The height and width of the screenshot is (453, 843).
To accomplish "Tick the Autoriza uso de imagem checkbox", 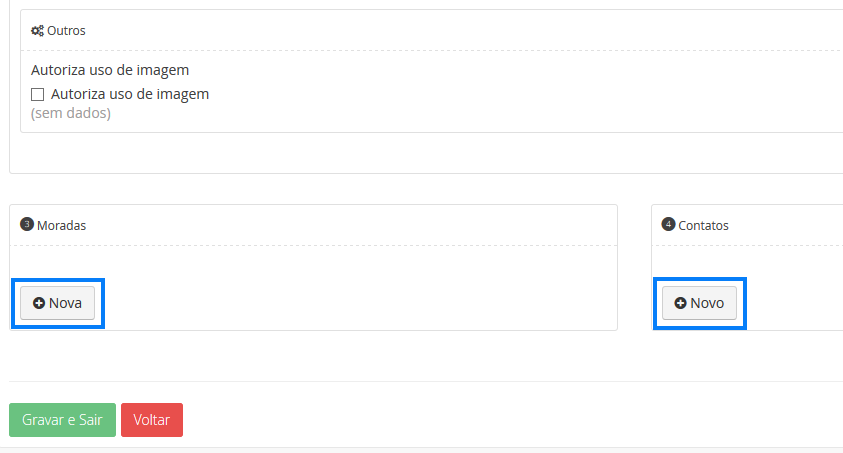I will 38,95.
